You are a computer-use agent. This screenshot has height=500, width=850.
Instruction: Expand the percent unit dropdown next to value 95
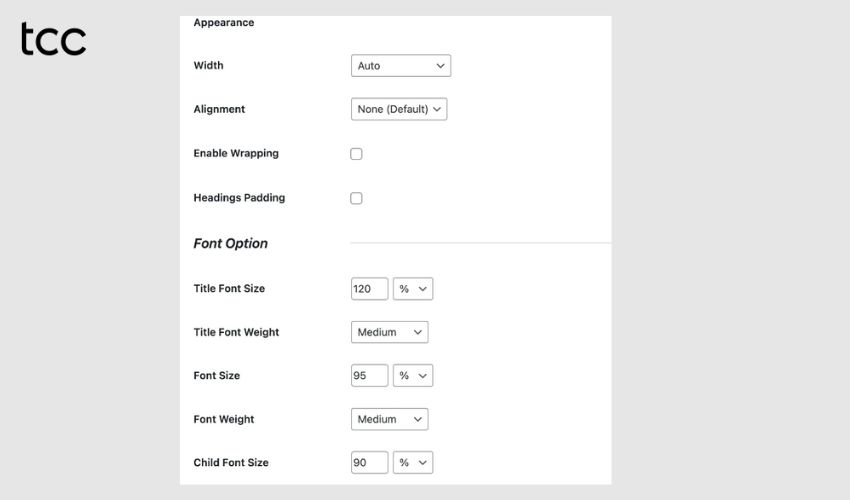[413, 376]
